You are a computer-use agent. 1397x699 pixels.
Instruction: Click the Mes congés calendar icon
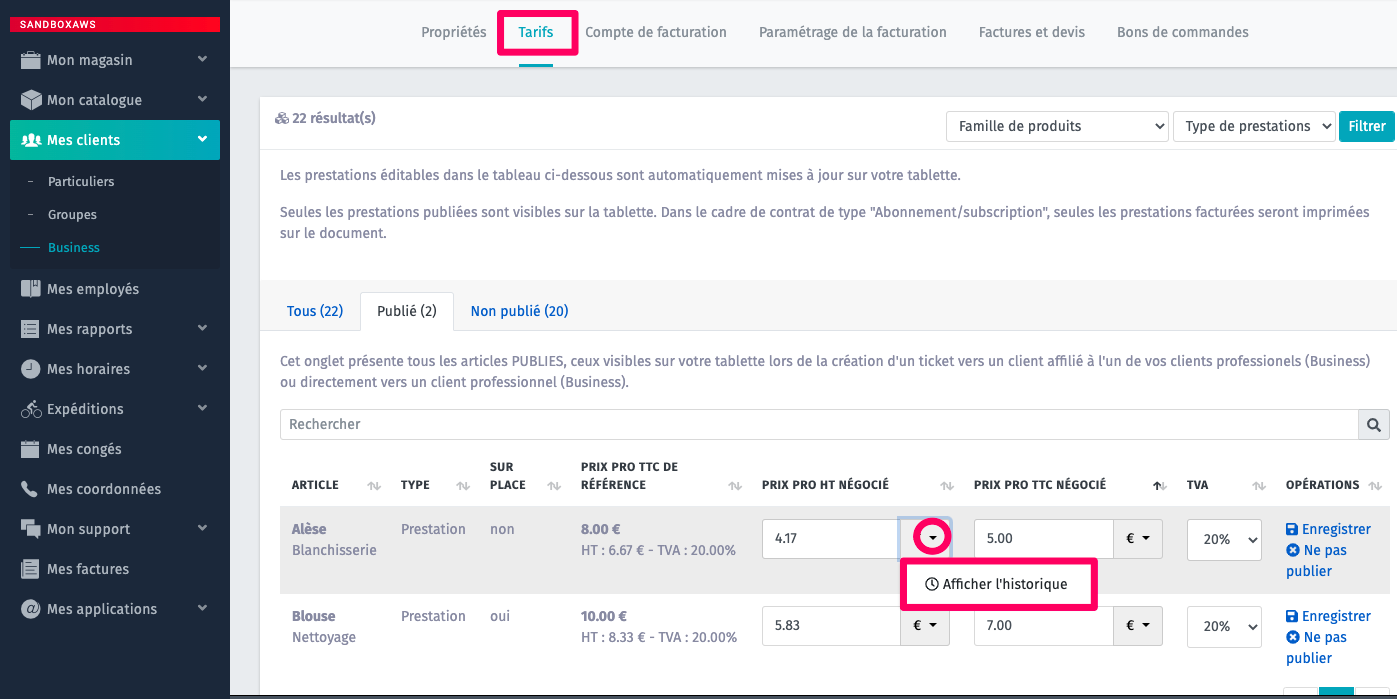[31, 449]
